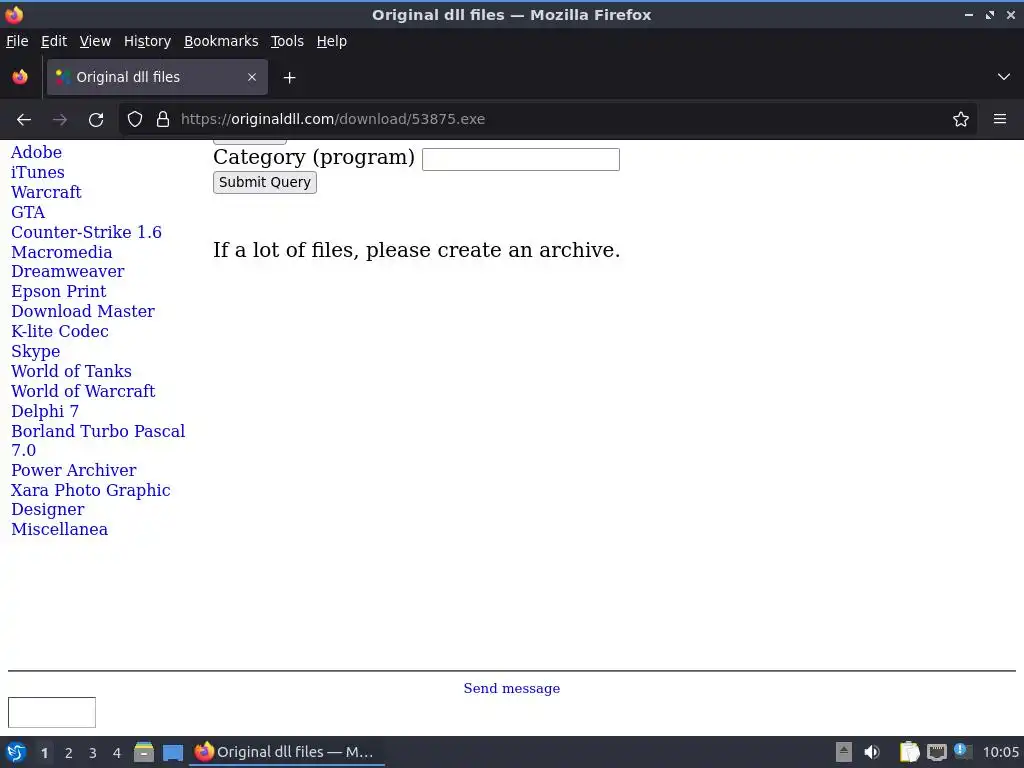
Task: Open the Skype category link
Action: [36, 351]
